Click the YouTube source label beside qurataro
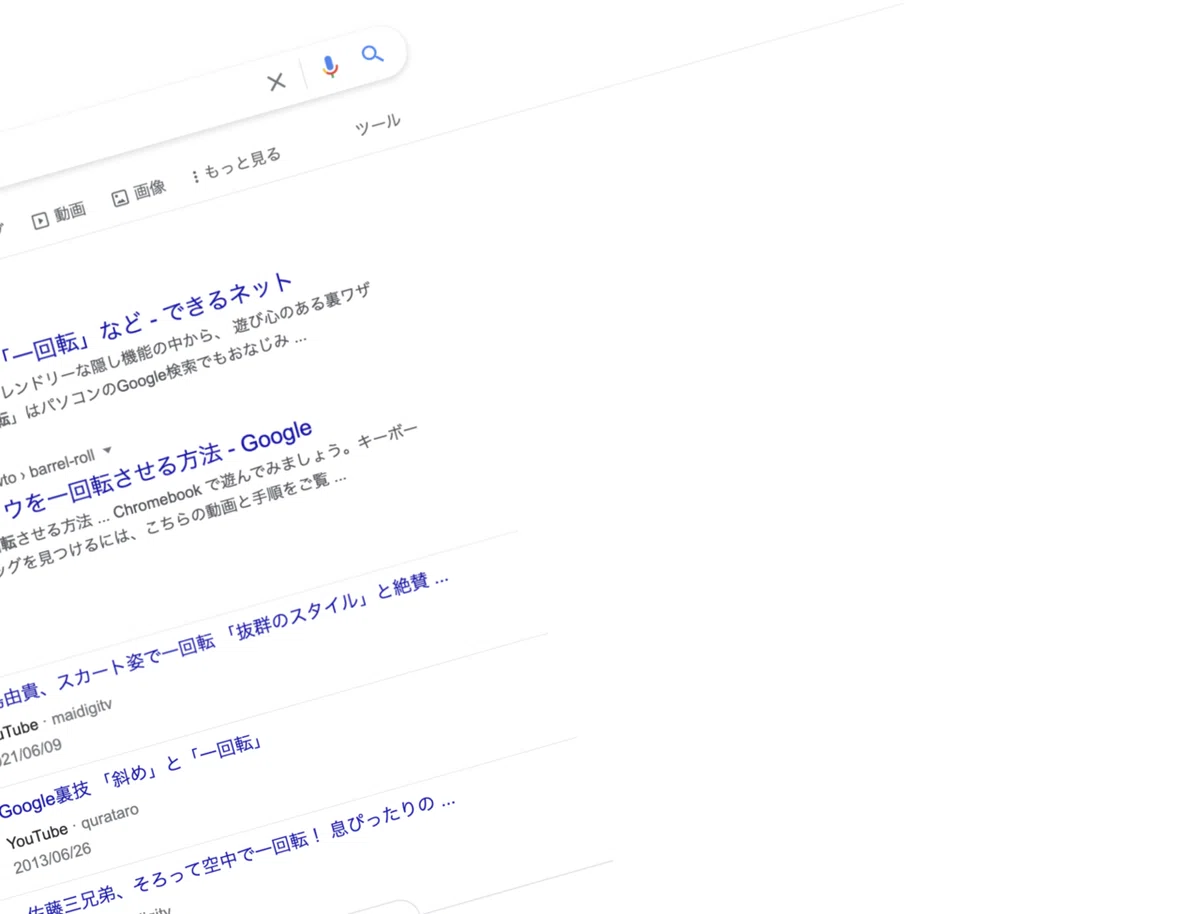This screenshot has height=914, width=1200. click(x=37, y=837)
